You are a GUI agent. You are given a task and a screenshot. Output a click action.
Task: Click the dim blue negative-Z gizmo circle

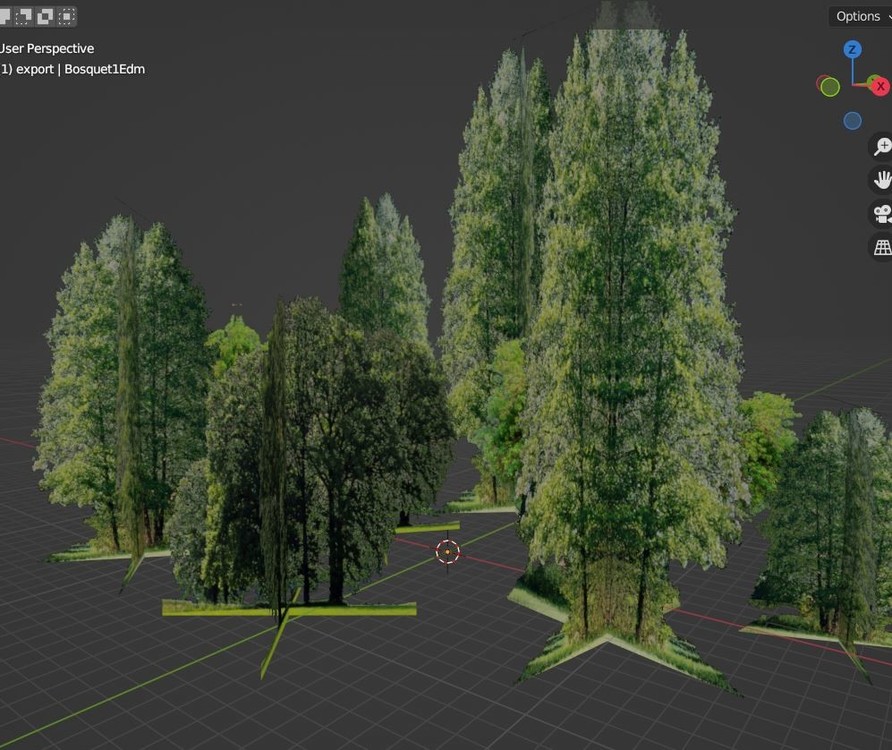coord(852,121)
